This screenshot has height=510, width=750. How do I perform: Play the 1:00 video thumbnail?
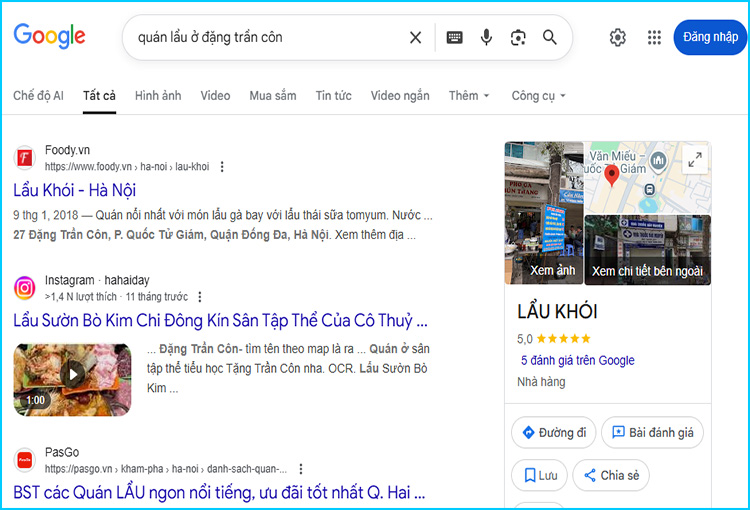pyautogui.click(x=72, y=379)
